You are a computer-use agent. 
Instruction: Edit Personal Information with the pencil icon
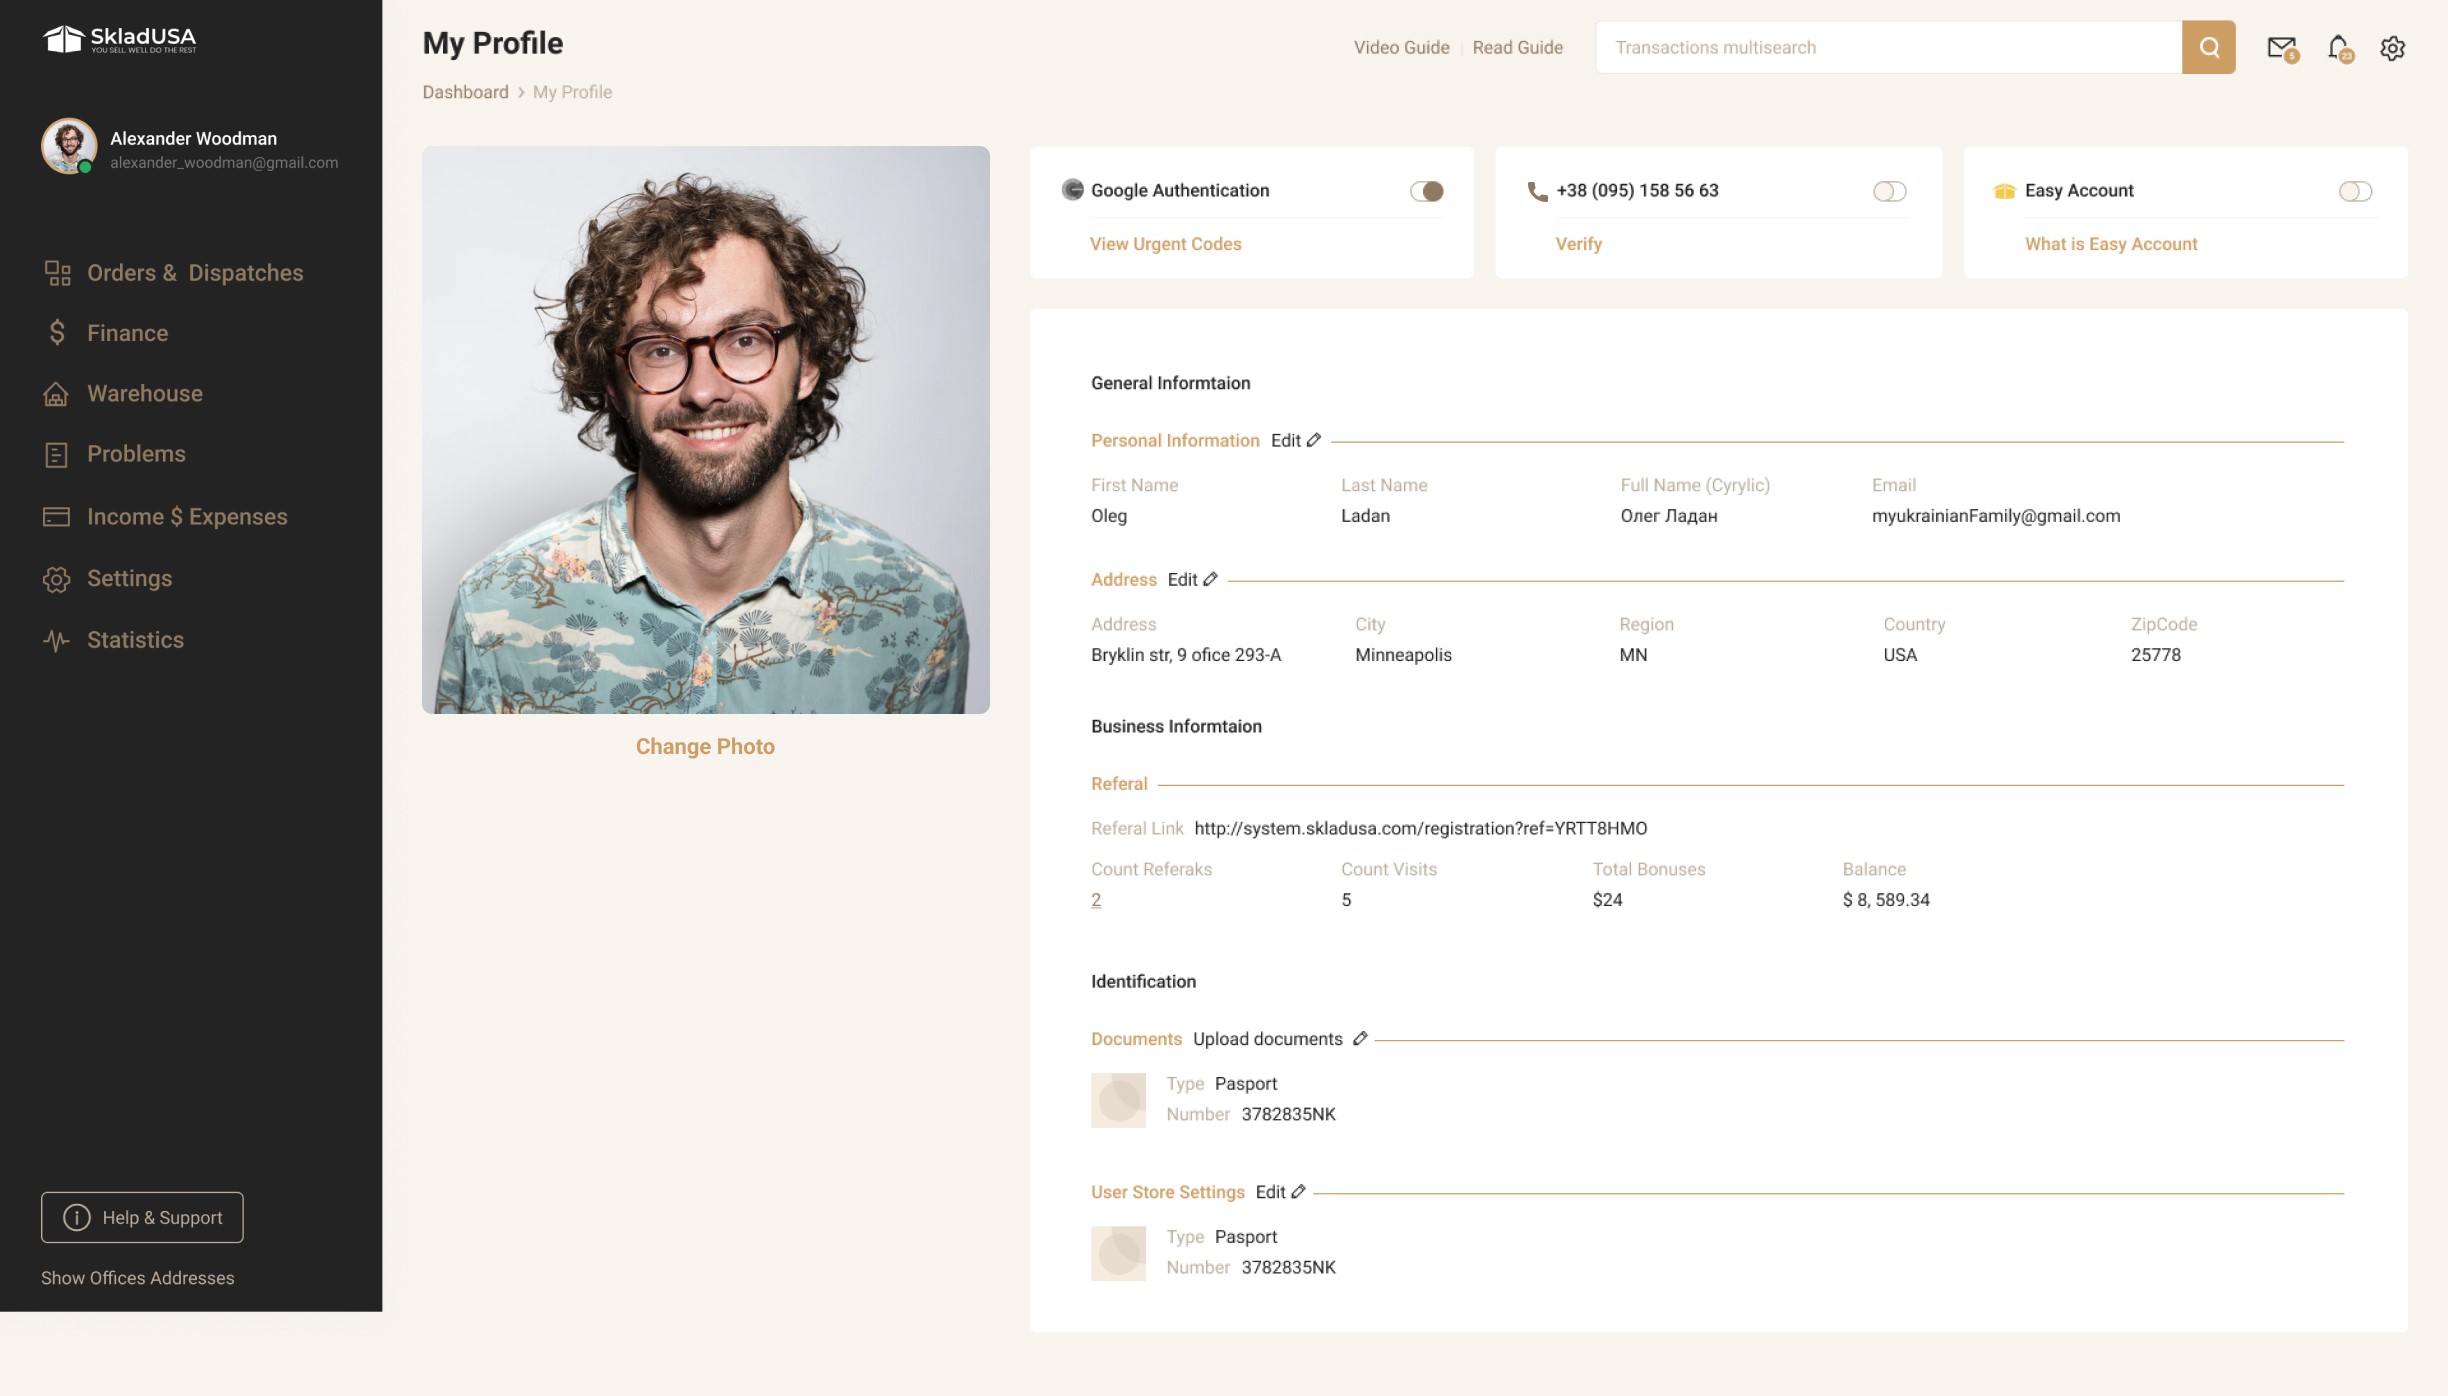1314,439
